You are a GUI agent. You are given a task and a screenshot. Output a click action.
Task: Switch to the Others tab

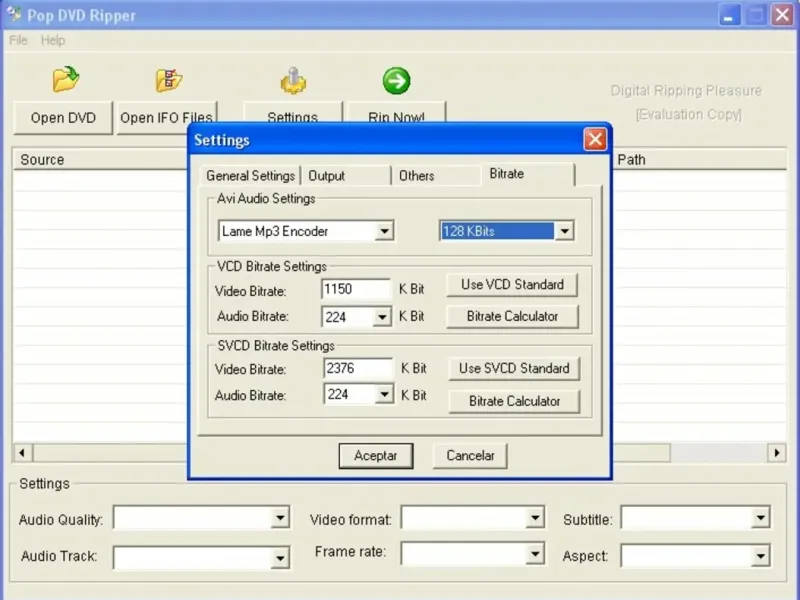[x=436, y=176]
